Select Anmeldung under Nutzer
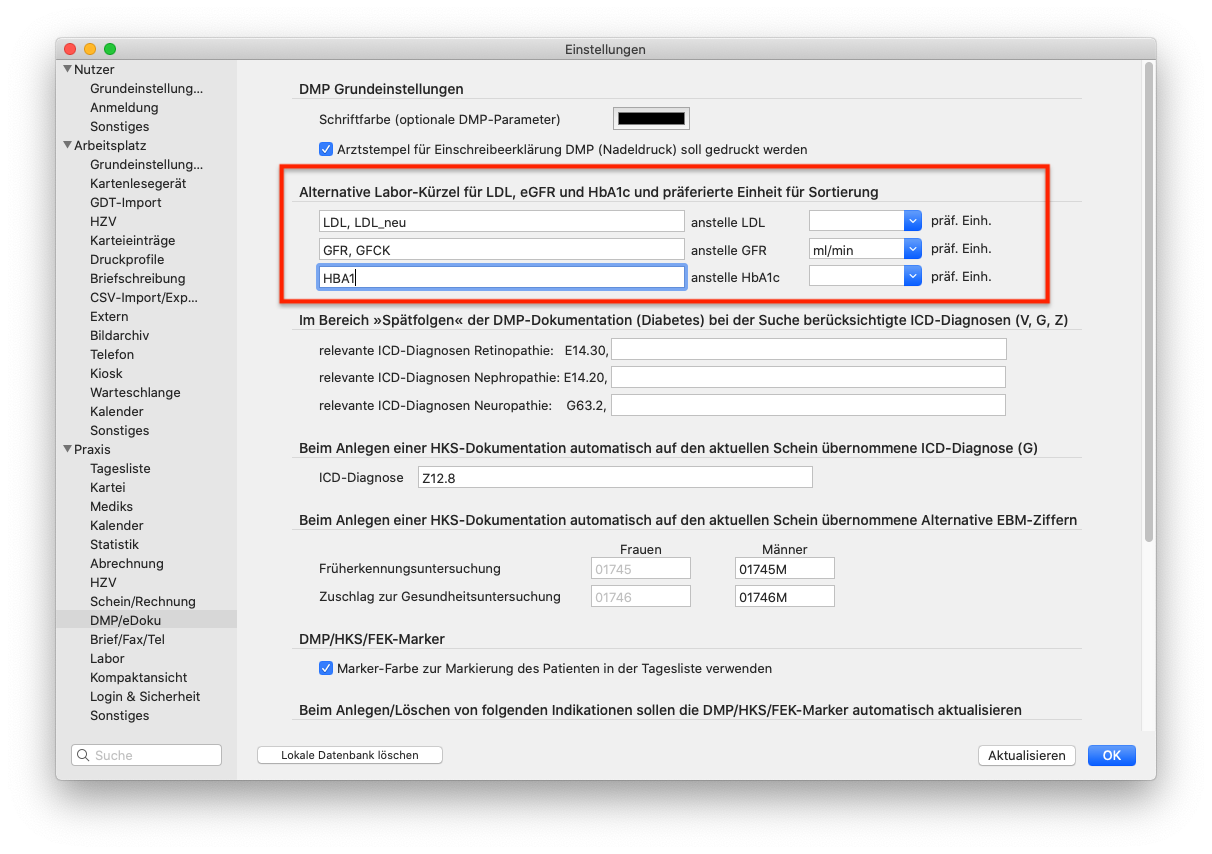Image resolution: width=1212 pixels, height=854 pixels. [x=124, y=108]
